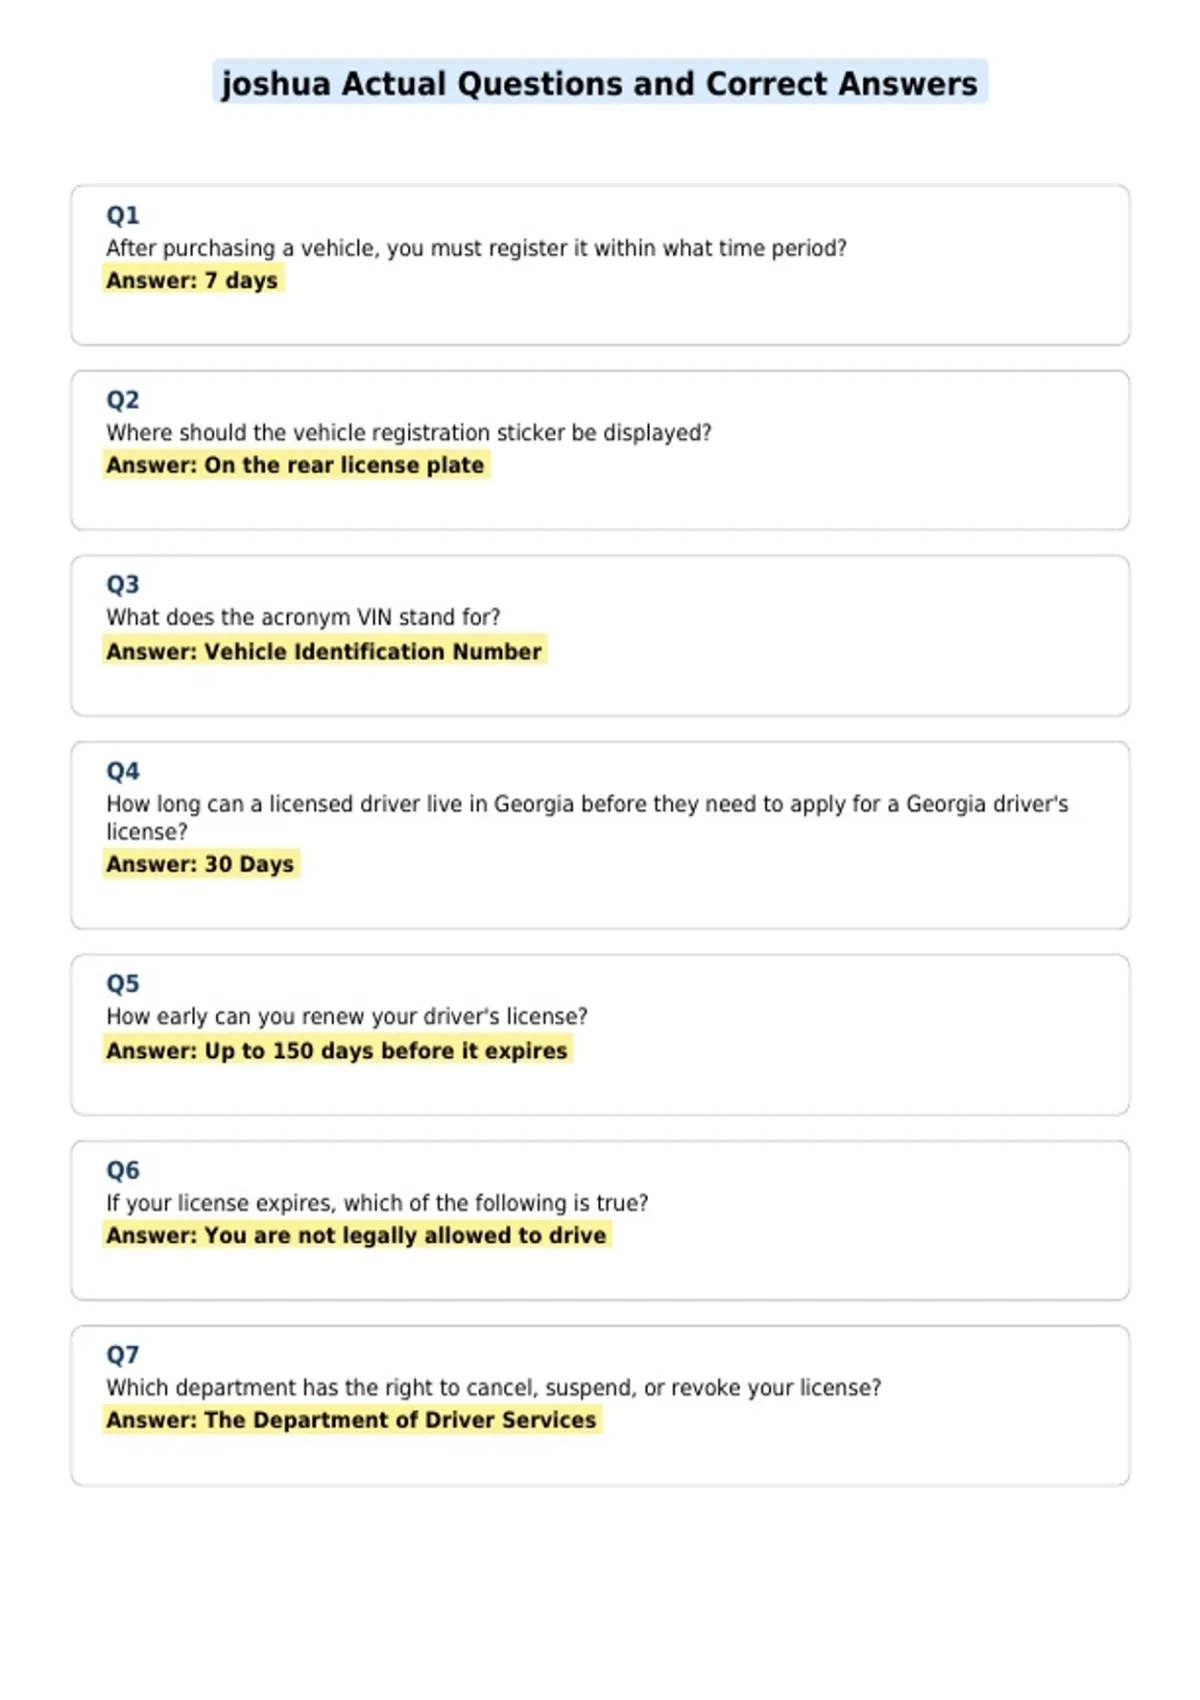Click the cancel, suspend, or revoke question

coord(494,1388)
